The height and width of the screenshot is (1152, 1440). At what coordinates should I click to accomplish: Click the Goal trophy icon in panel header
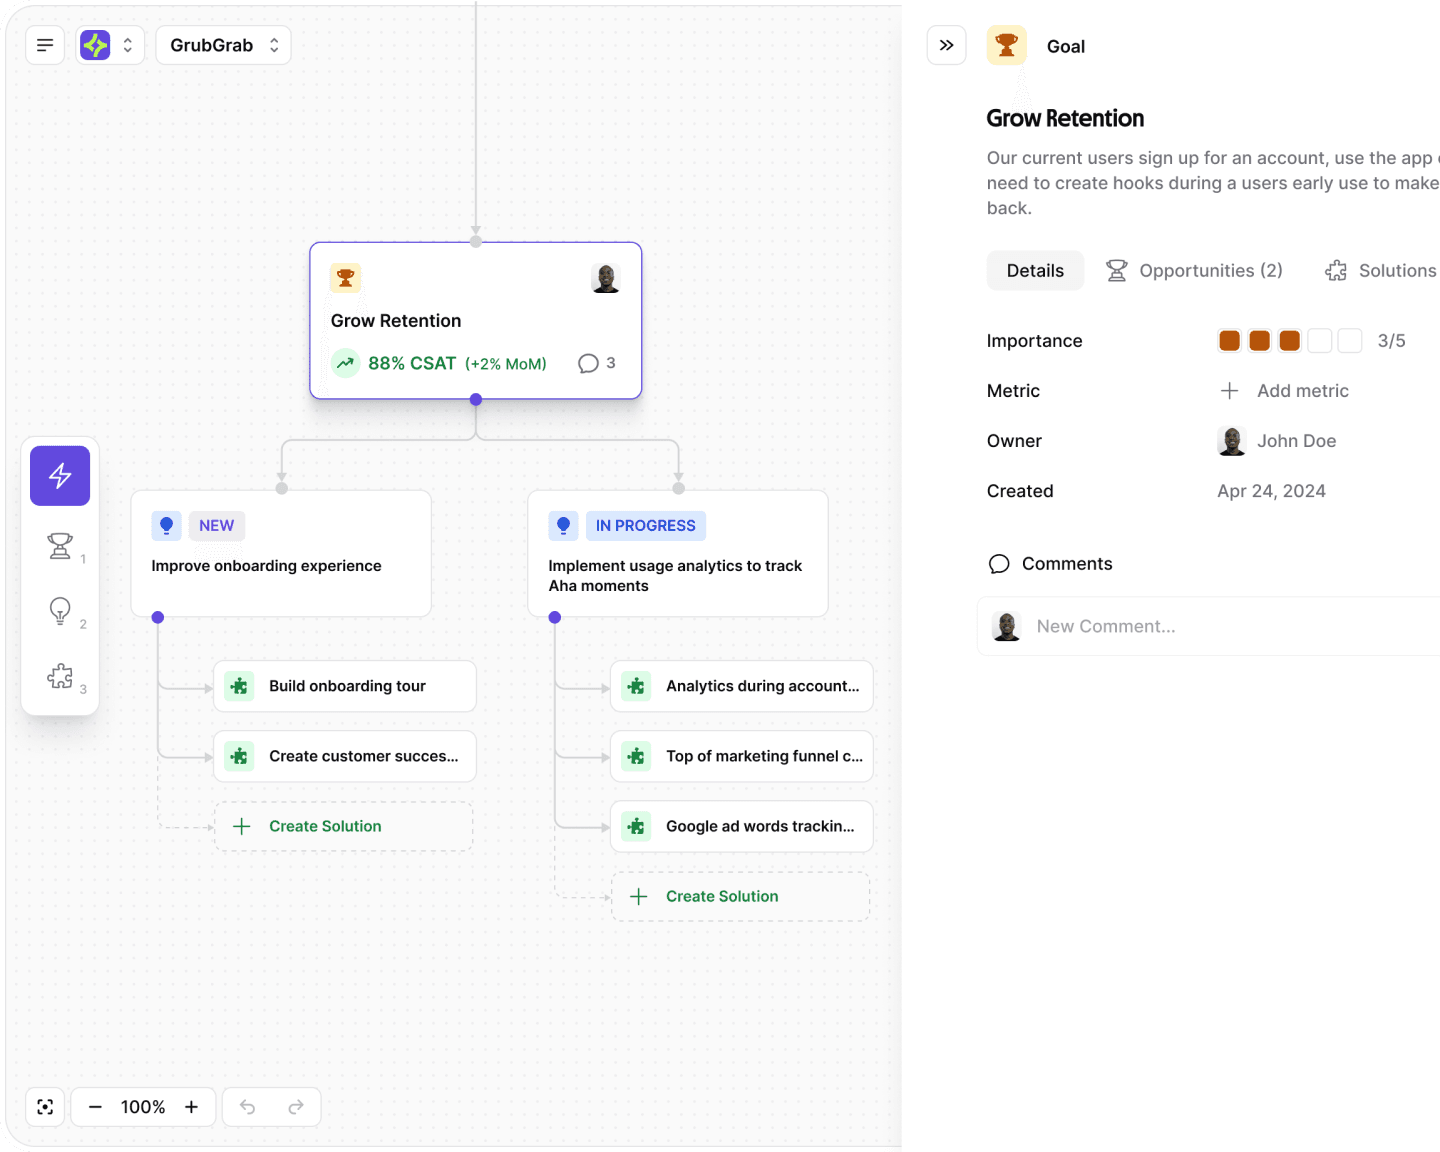(1006, 45)
